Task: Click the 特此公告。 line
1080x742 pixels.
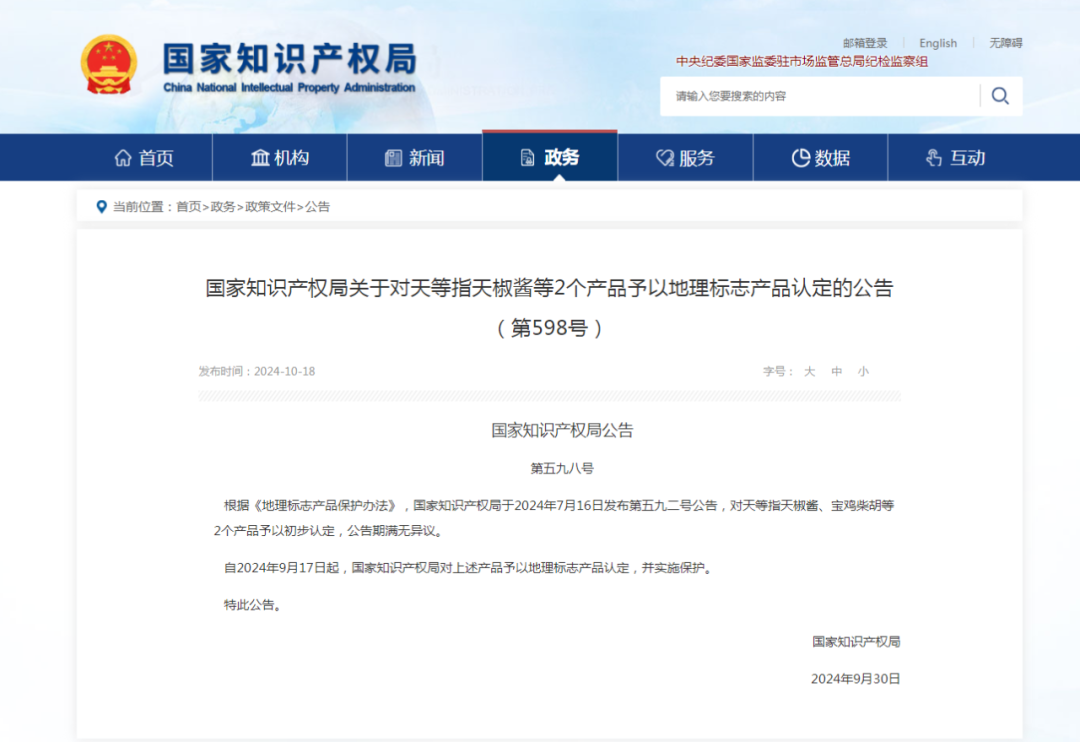Action: click(x=253, y=605)
